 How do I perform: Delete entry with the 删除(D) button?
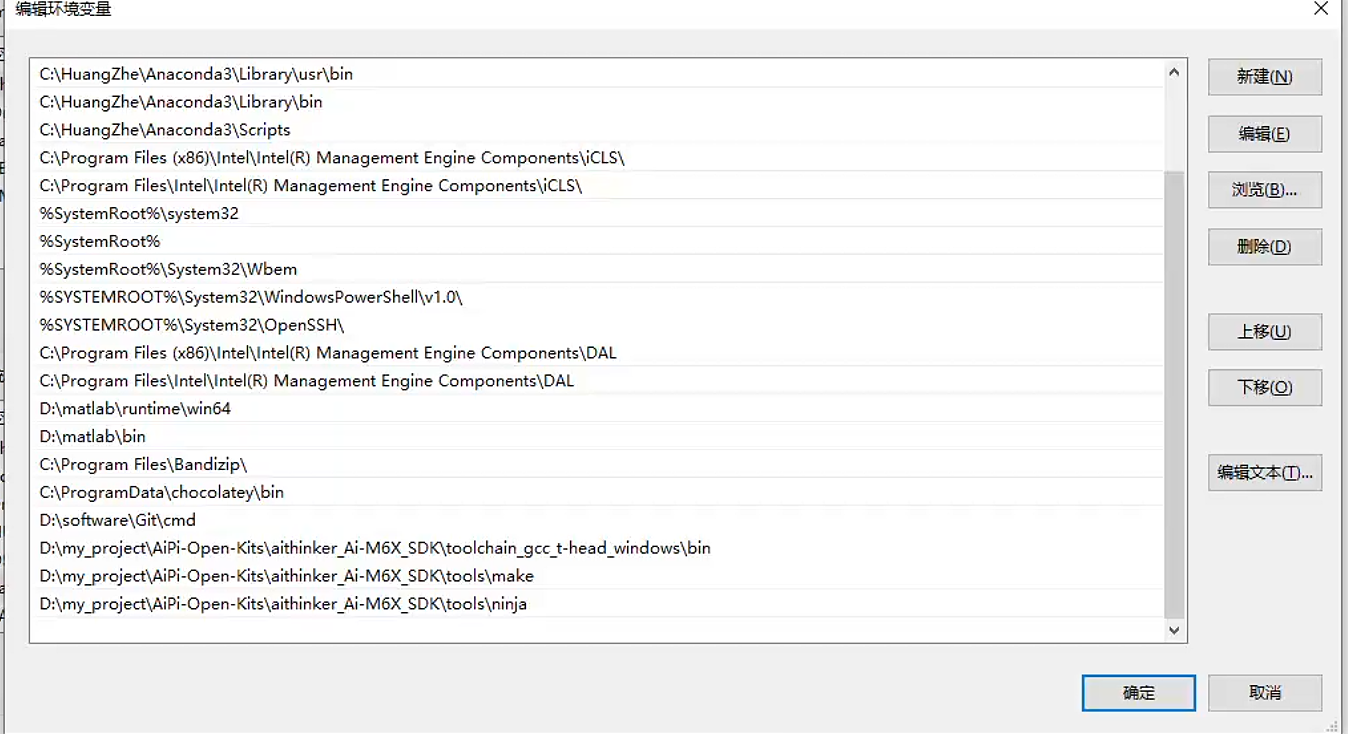1265,247
